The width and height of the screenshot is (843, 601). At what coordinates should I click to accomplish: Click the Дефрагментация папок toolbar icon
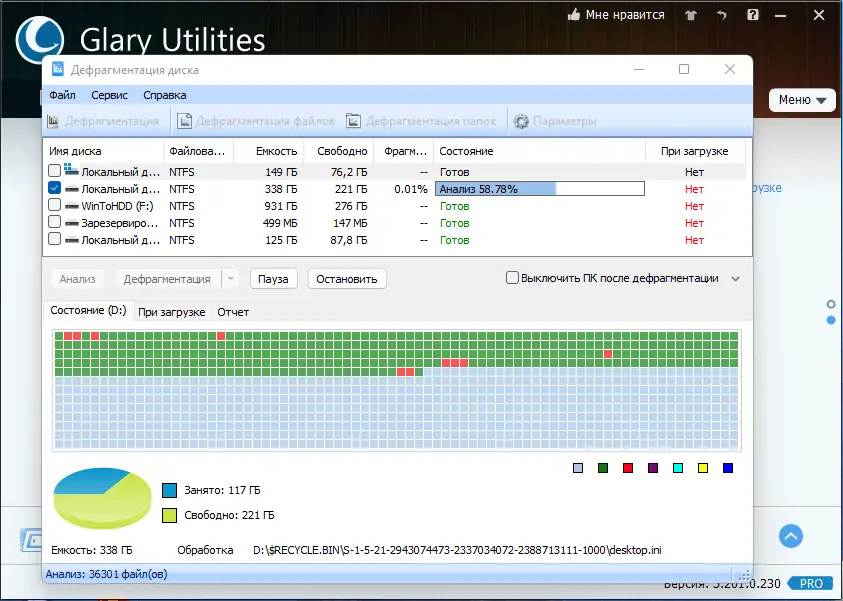[353, 121]
